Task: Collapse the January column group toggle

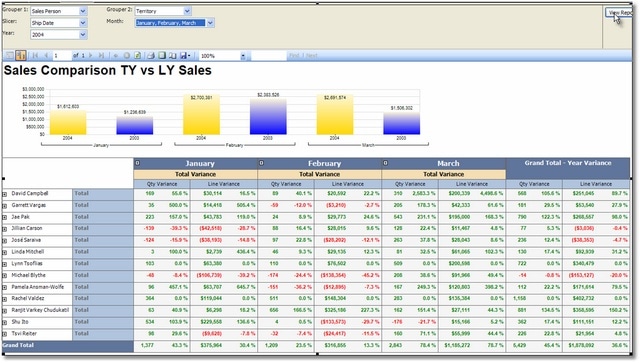Action: 138,163
